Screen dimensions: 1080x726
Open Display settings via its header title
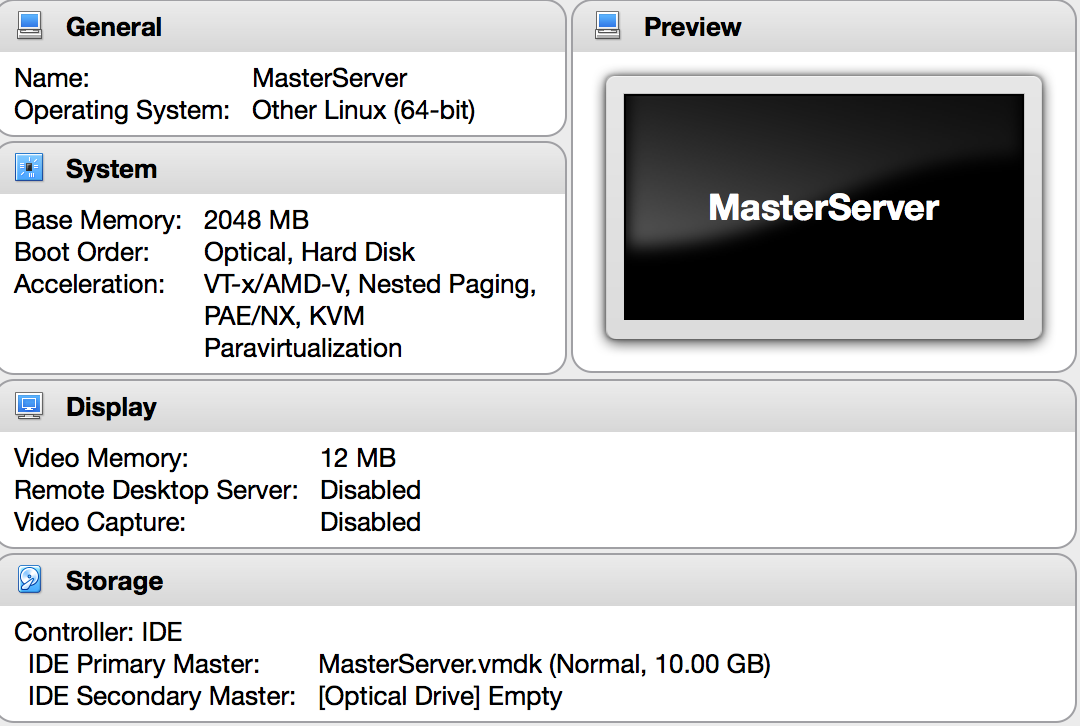click(112, 408)
